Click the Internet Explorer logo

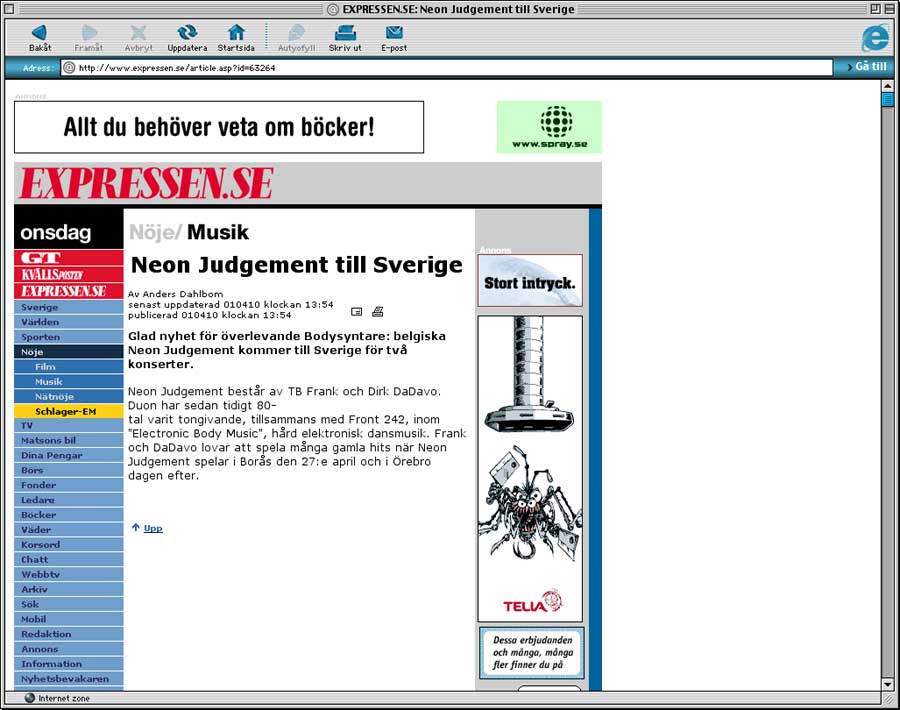[875, 38]
